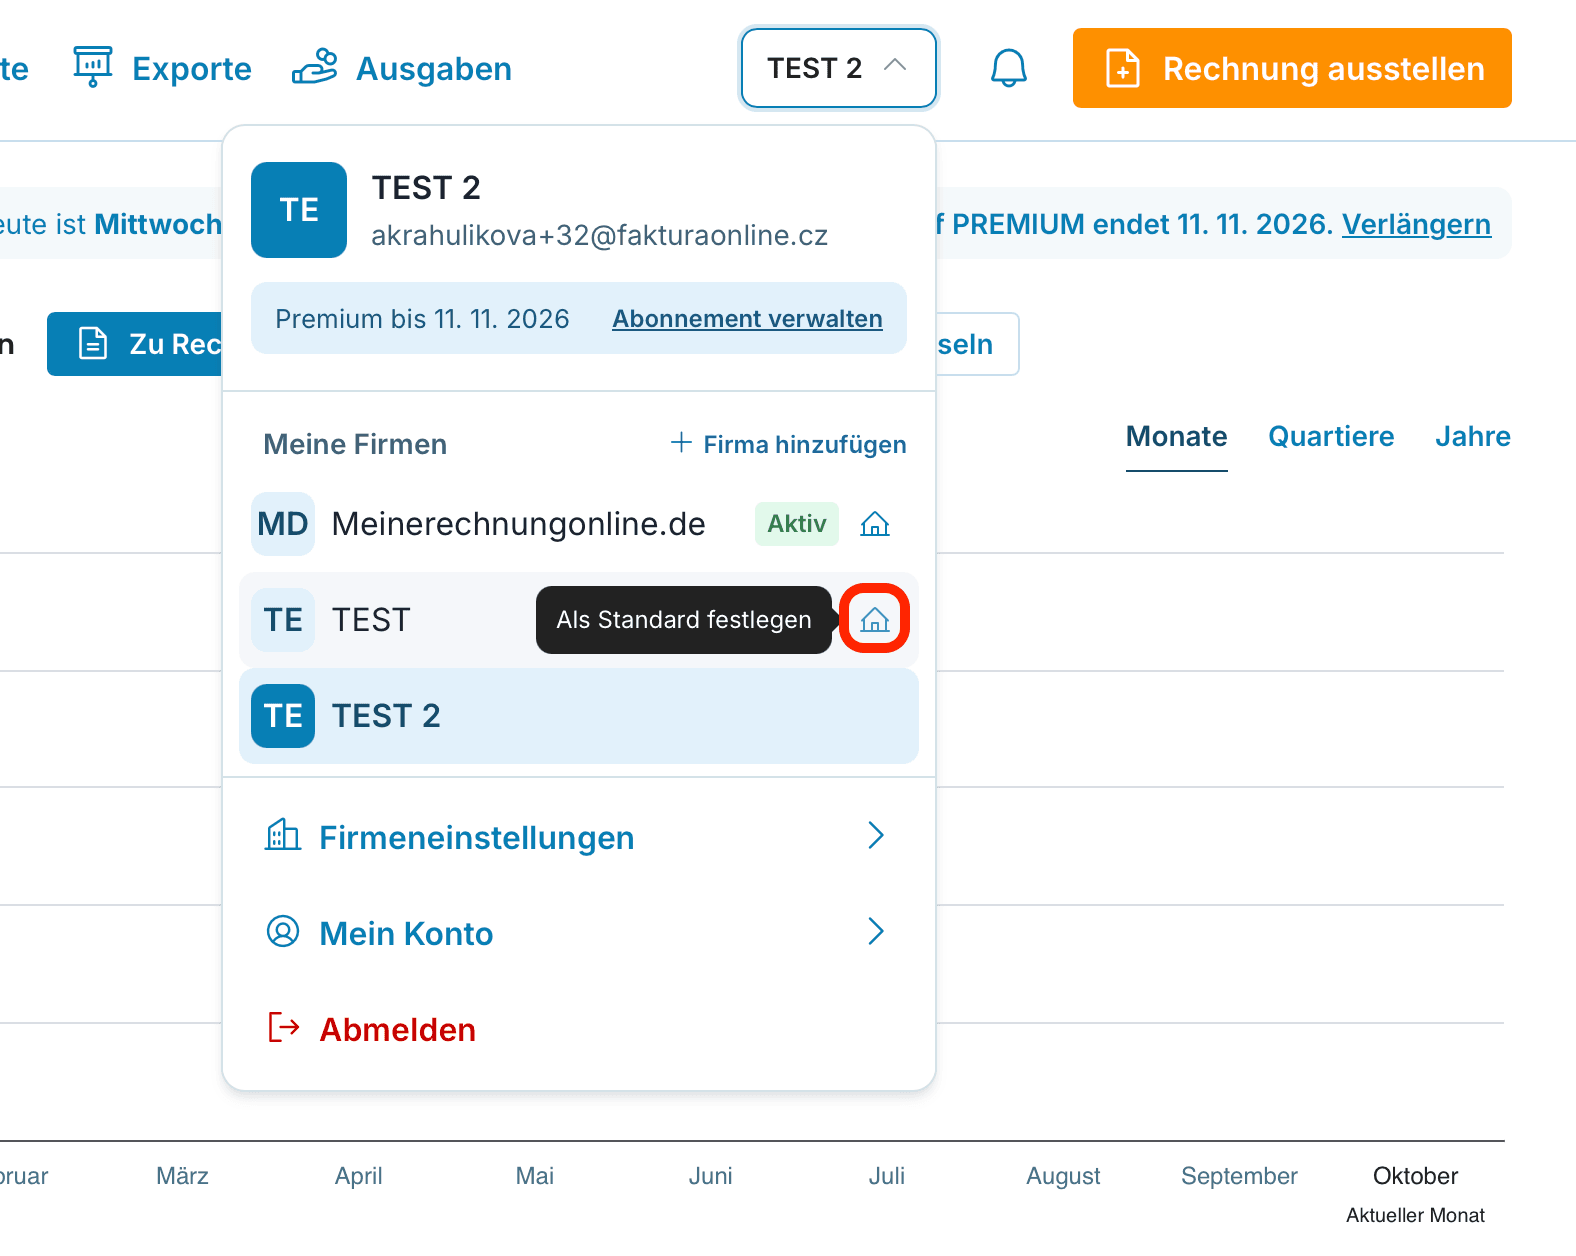Click the plus icon beside Firma hinzufügen
1576x1256 pixels.
click(681, 442)
